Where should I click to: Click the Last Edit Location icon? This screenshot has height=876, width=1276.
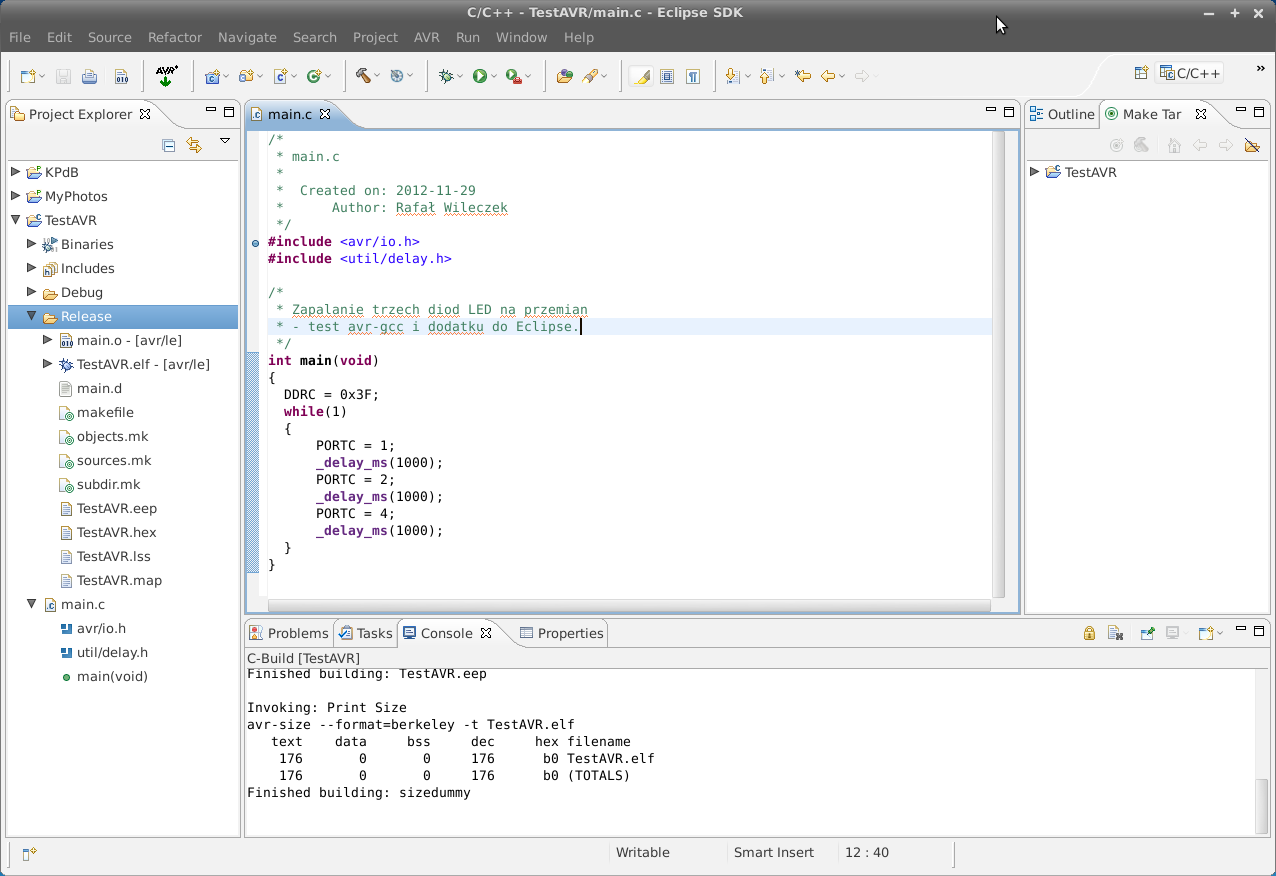click(x=802, y=76)
